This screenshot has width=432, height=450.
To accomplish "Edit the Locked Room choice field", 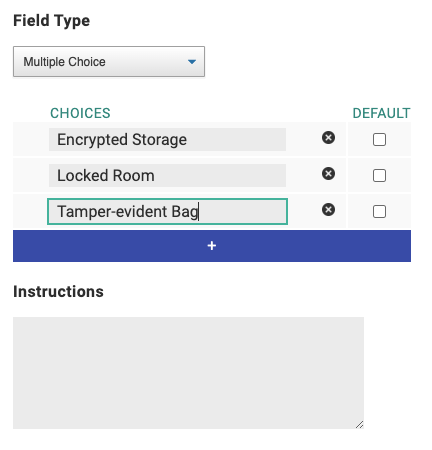I will (x=167, y=175).
